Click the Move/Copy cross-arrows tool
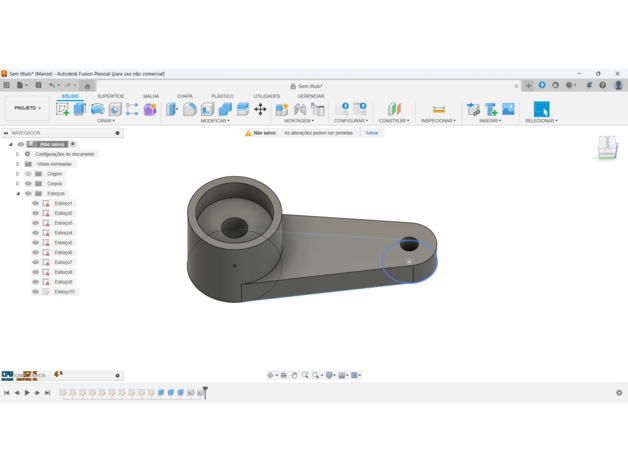The height and width of the screenshot is (472, 628). point(260,109)
